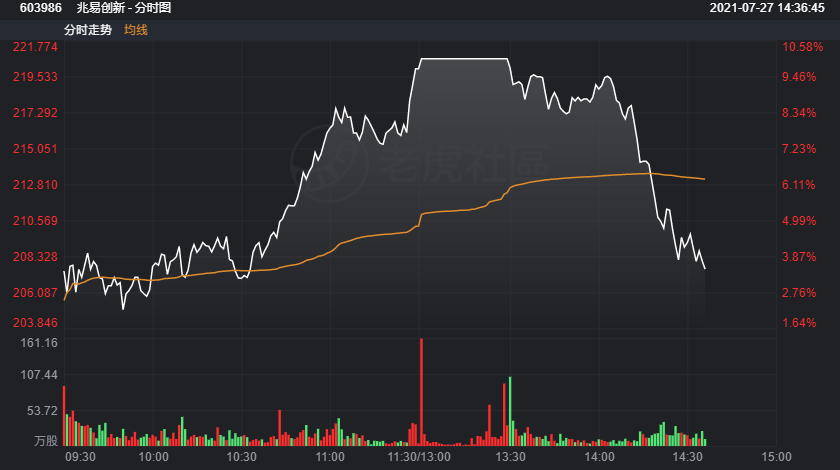This screenshot has width=840, height=470.
Task: Click time axis label 15:00
Action: 776,457
